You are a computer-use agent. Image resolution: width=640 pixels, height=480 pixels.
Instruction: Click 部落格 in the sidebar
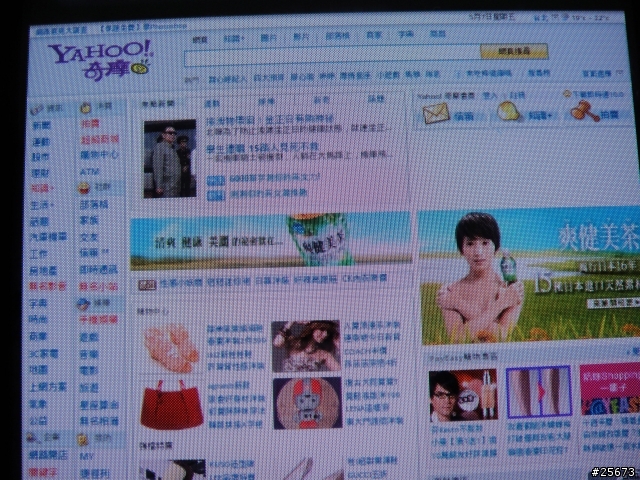(94, 204)
